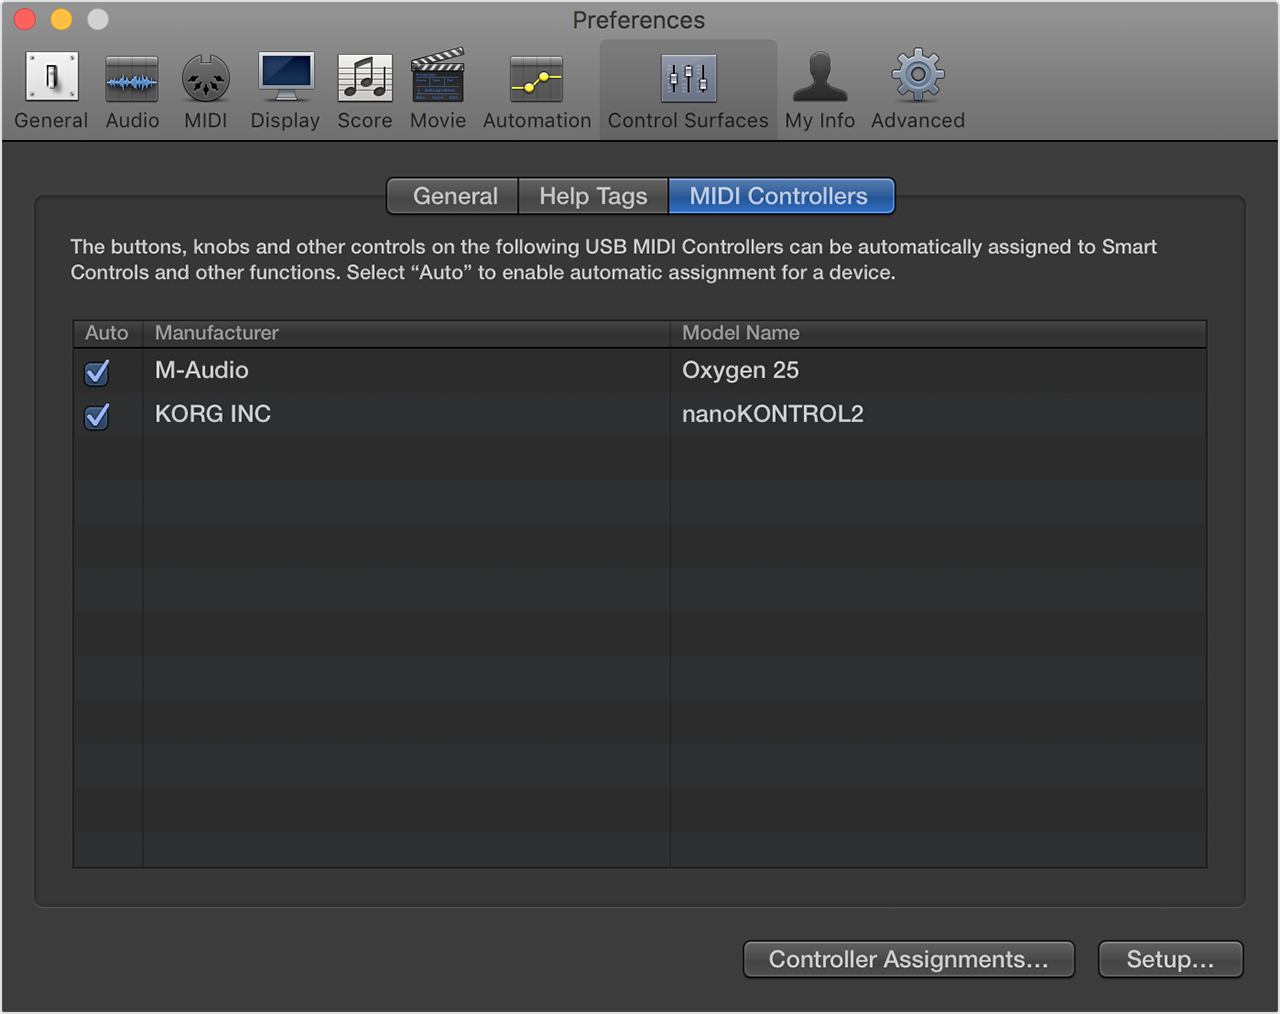Open the Score preferences notes icon
Viewport: 1280px width, 1014px height.
(365, 78)
